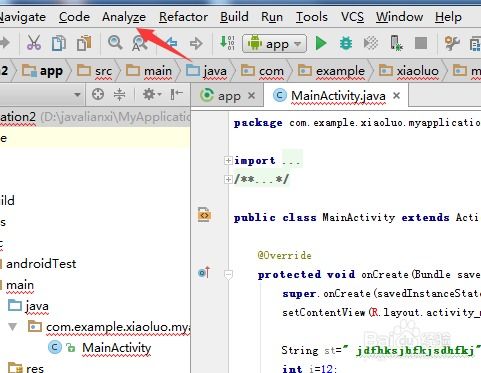Close the app editor tab

[252, 96]
